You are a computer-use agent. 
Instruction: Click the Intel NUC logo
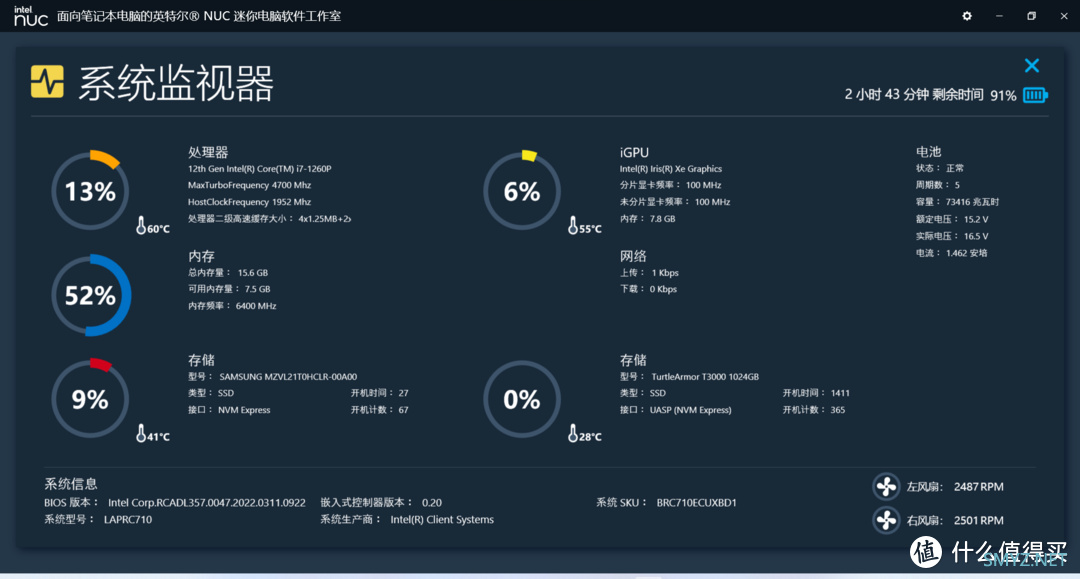pyautogui.click(x=30, y=16)
